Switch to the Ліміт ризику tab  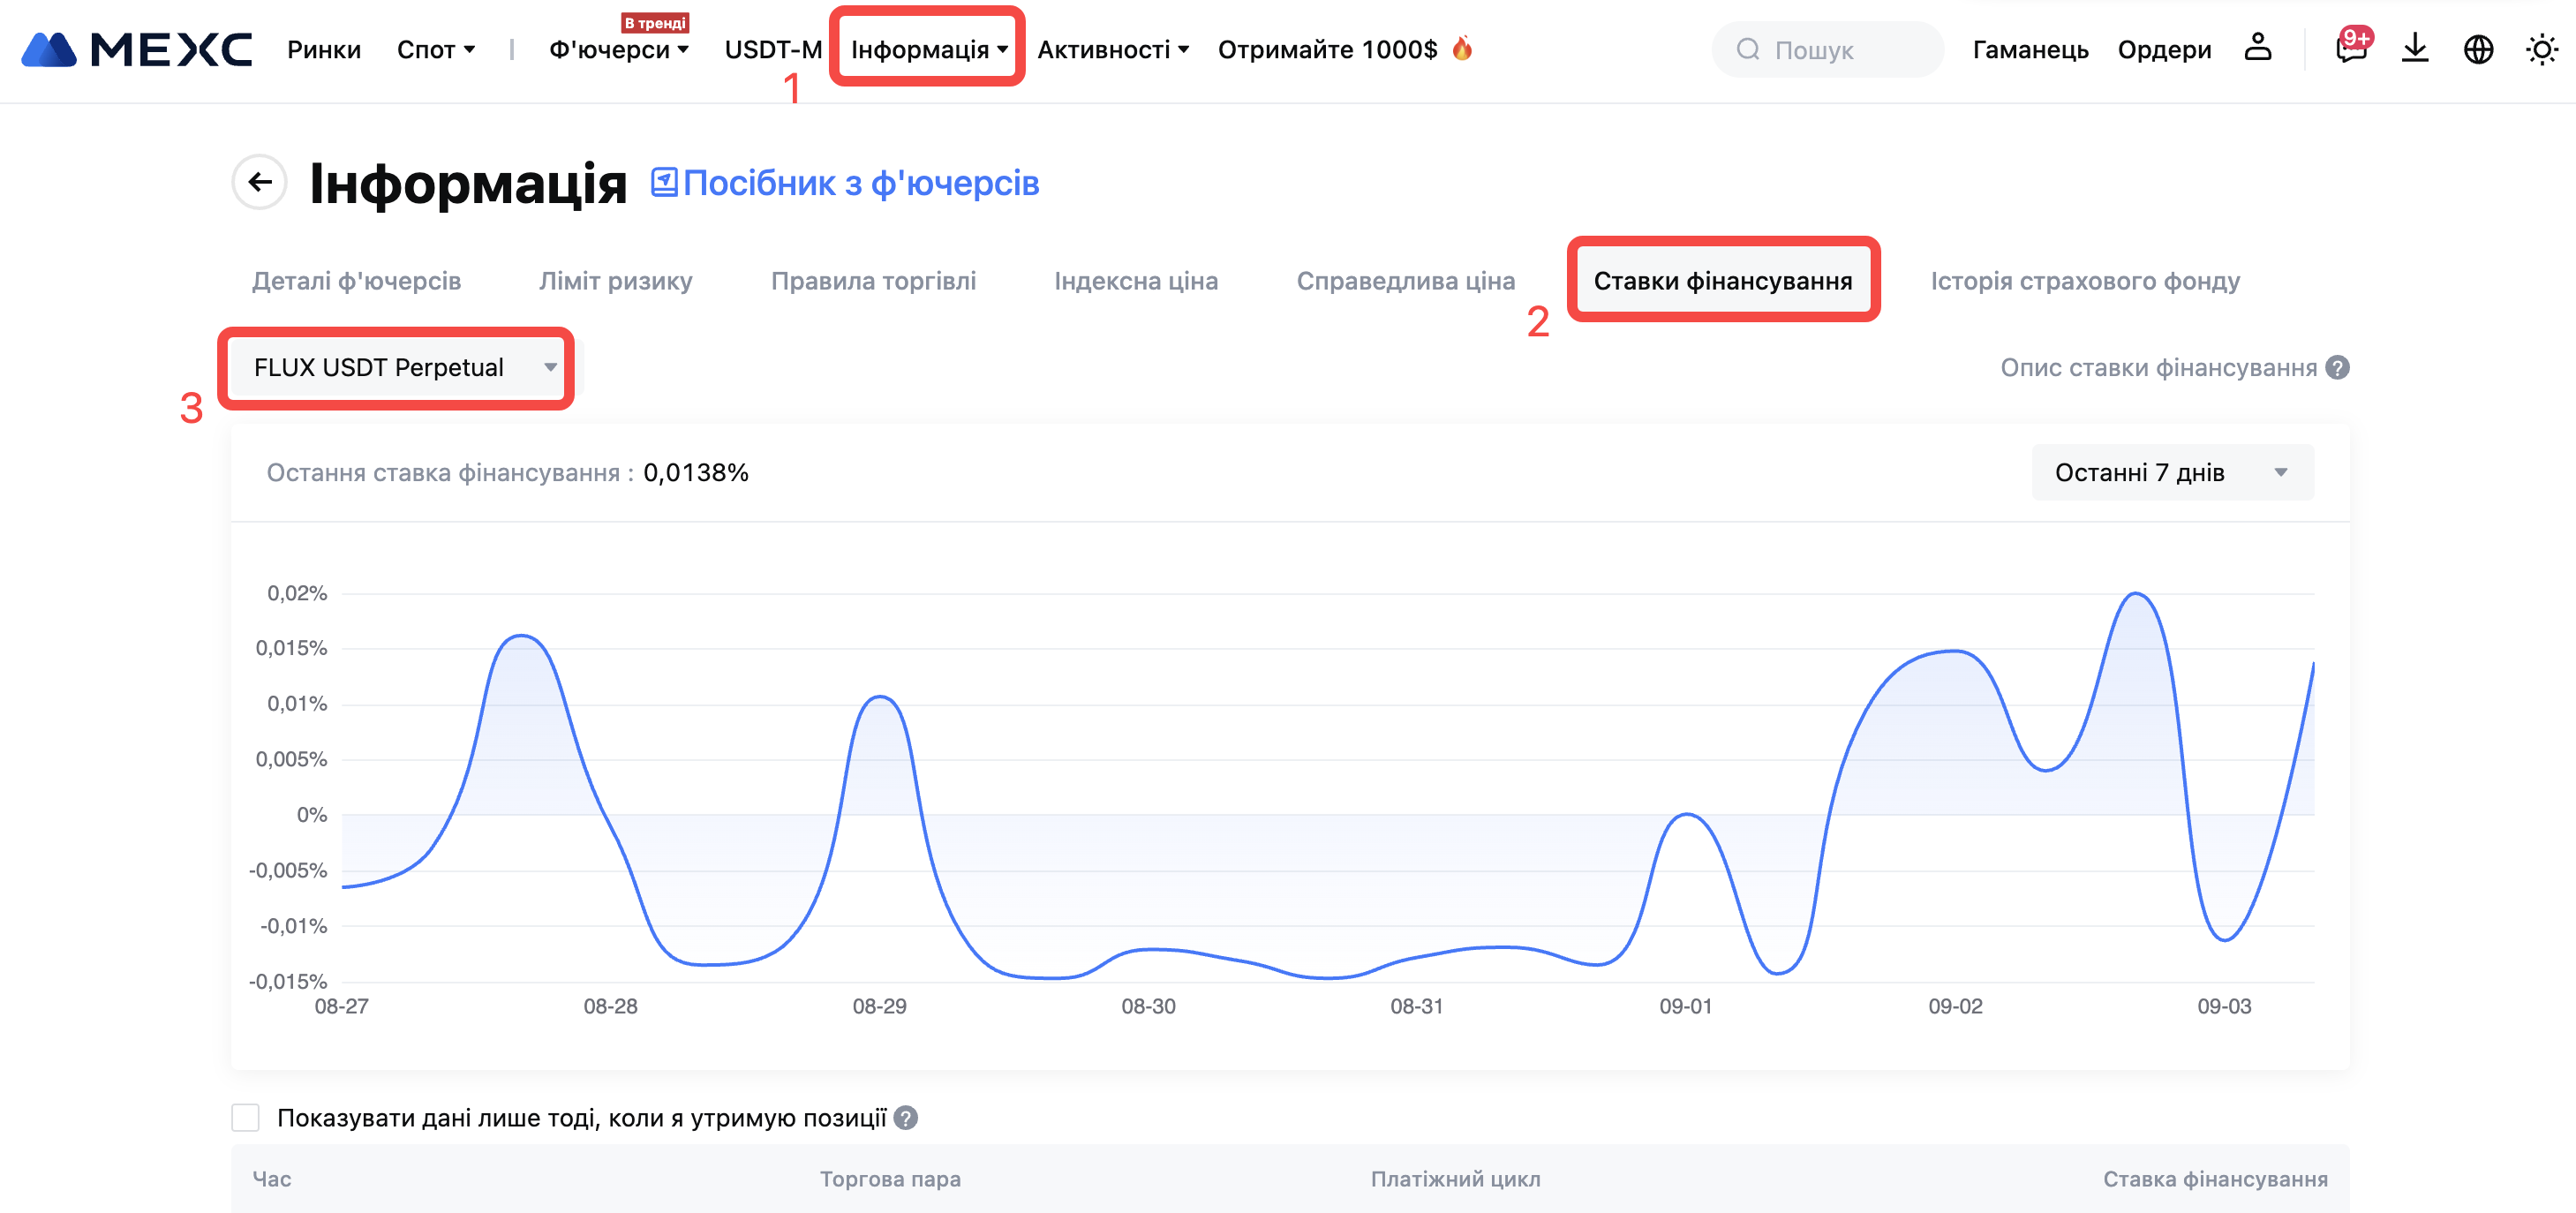pos(615,281)
